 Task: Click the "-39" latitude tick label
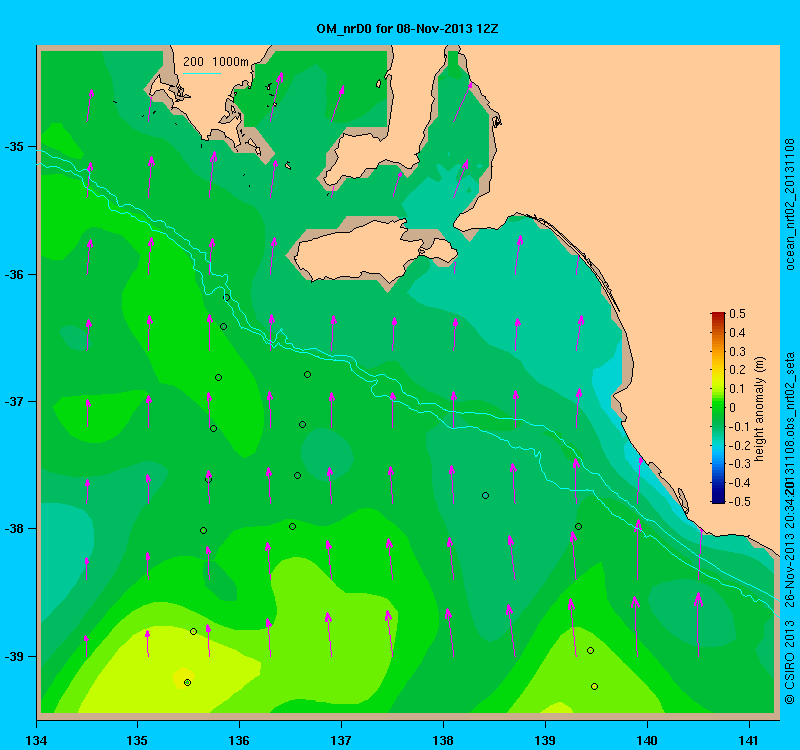[15, 656]
